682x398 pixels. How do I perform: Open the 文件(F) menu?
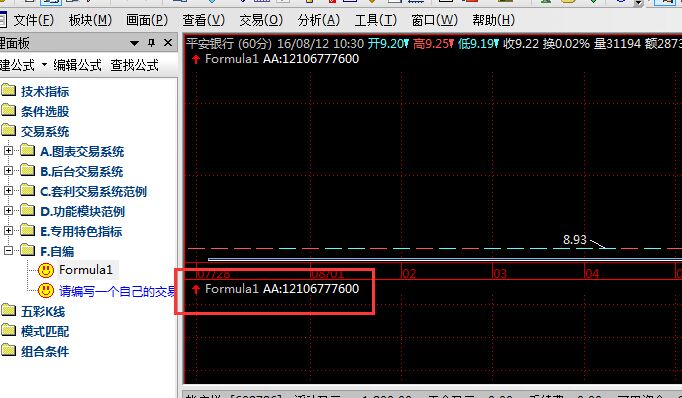tap(33, 20)
